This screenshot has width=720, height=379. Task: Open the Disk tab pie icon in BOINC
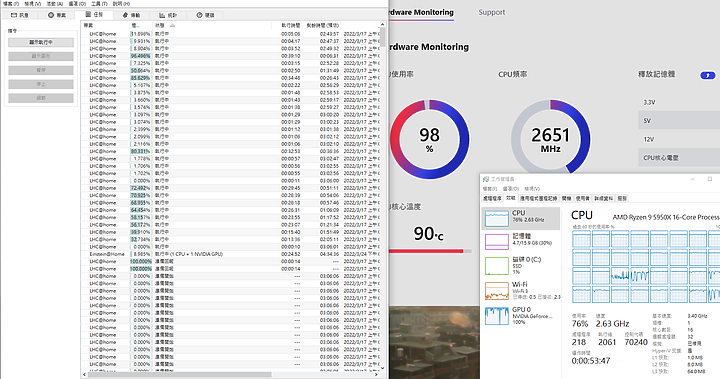(199, 15)
